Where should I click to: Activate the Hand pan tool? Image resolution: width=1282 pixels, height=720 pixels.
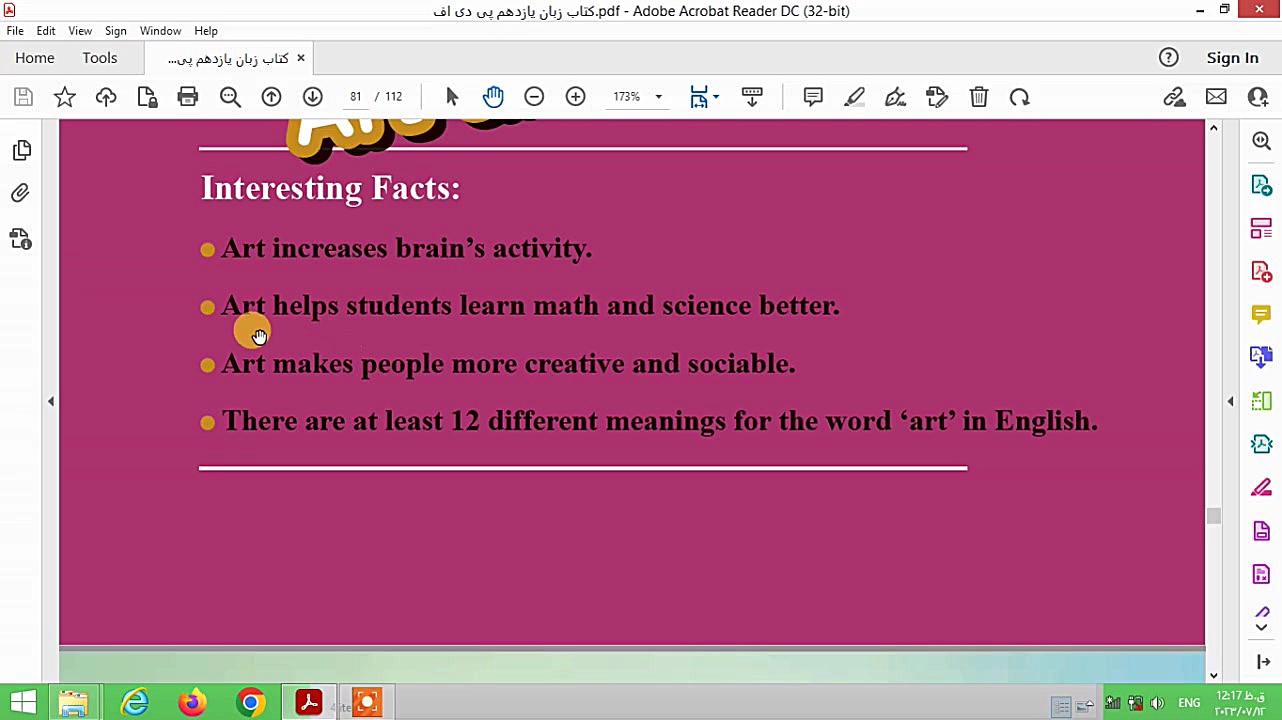click(x=493, y=97)
